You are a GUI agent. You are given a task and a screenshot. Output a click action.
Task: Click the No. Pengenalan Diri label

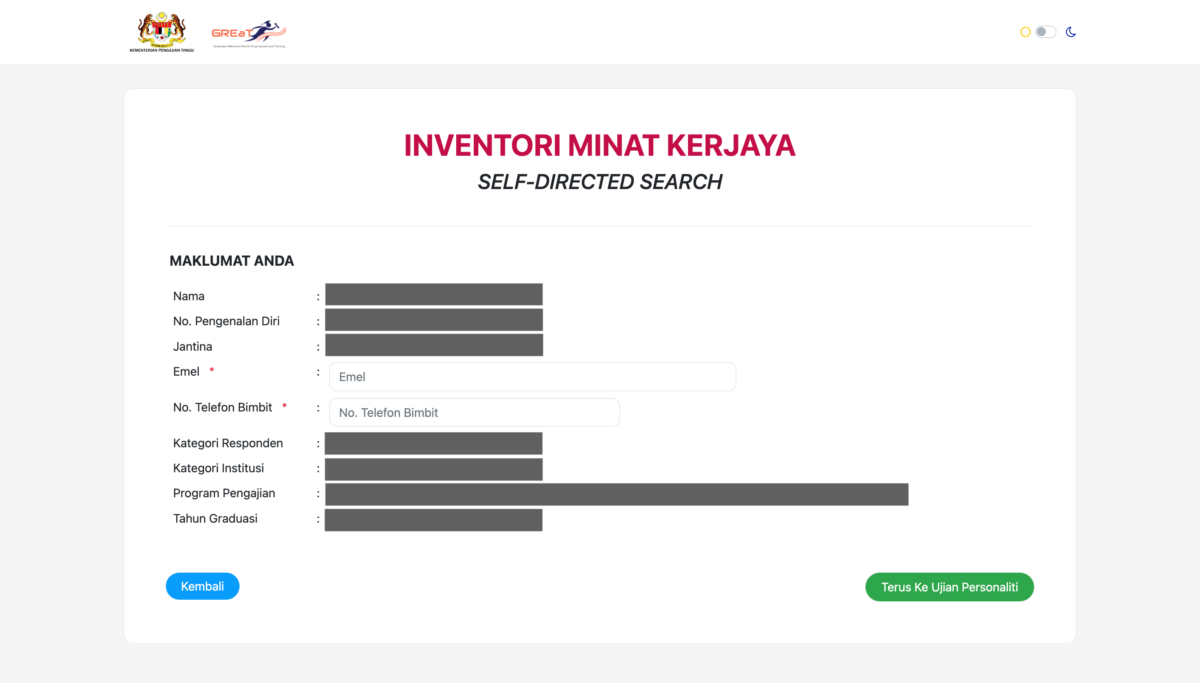click(226, 321)
